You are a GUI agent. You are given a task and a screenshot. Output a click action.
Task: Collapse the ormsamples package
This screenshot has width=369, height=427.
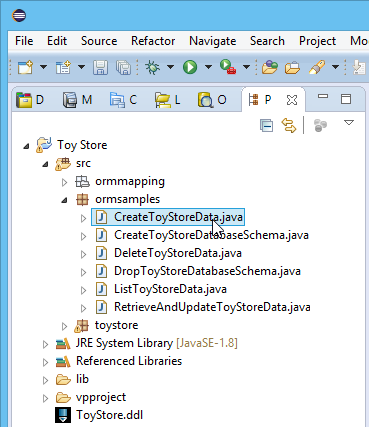pos(65,200)
